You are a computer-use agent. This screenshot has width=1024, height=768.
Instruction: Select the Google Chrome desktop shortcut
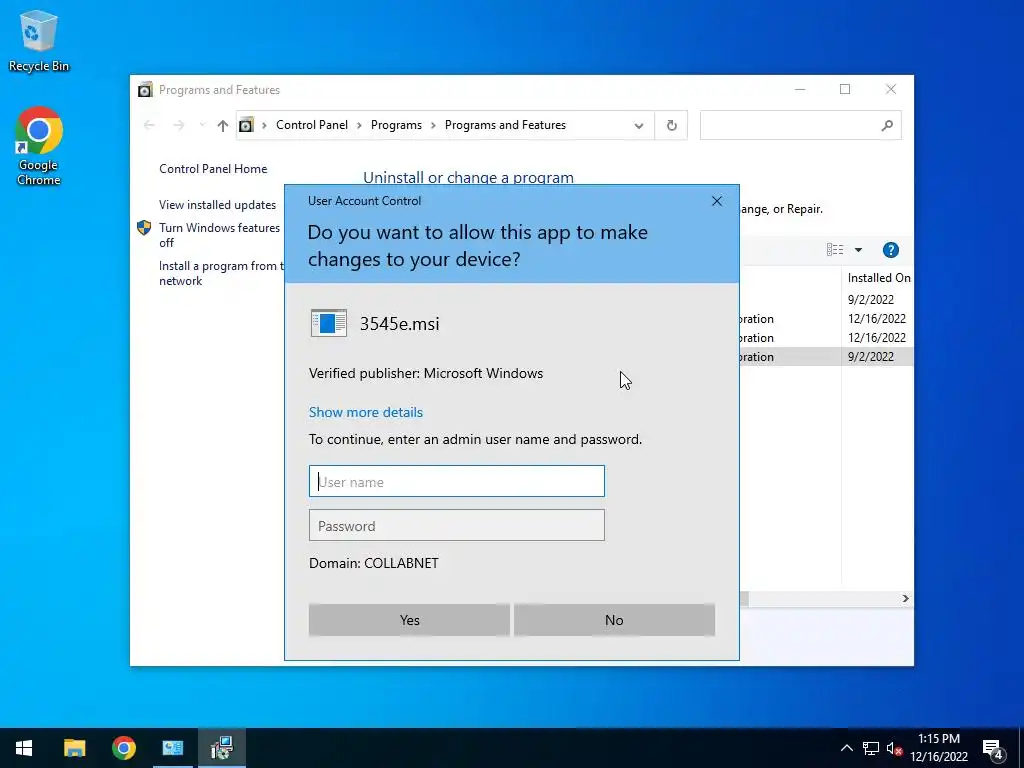pyautogui.click(x=39, y=146)
